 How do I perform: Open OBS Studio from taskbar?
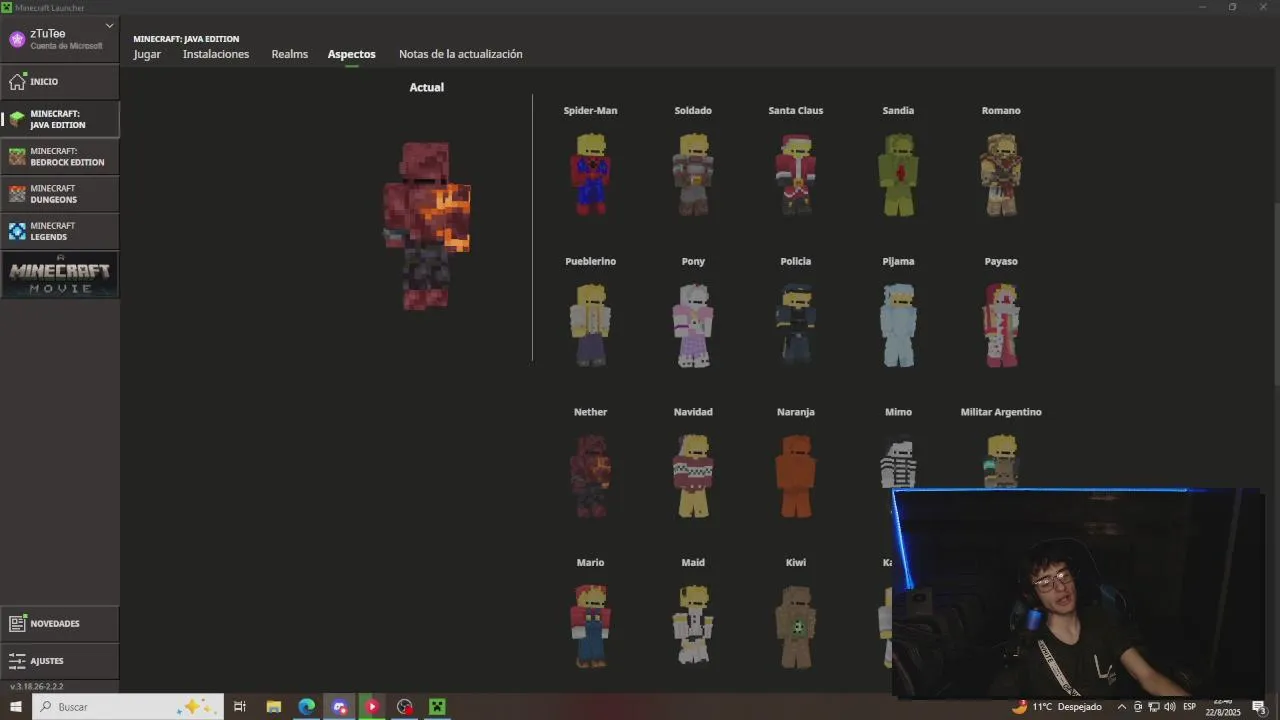coord(404,707)
